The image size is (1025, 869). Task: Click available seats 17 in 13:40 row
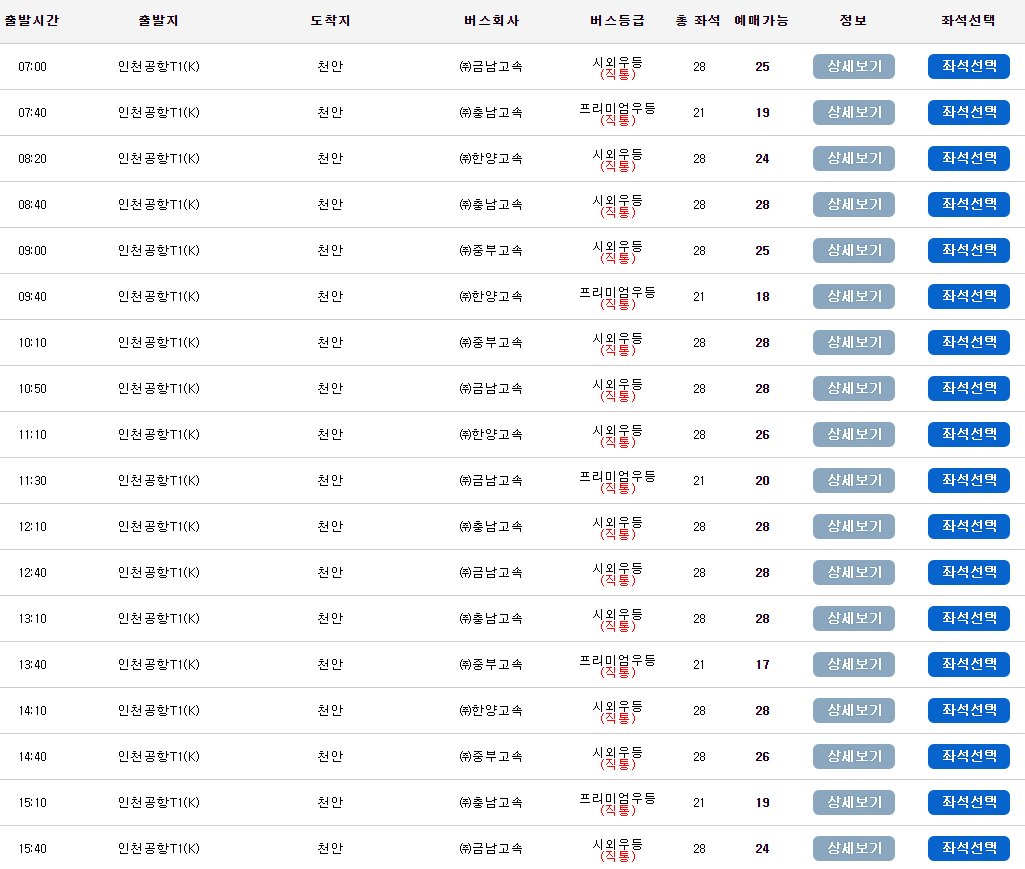point(762,664)
